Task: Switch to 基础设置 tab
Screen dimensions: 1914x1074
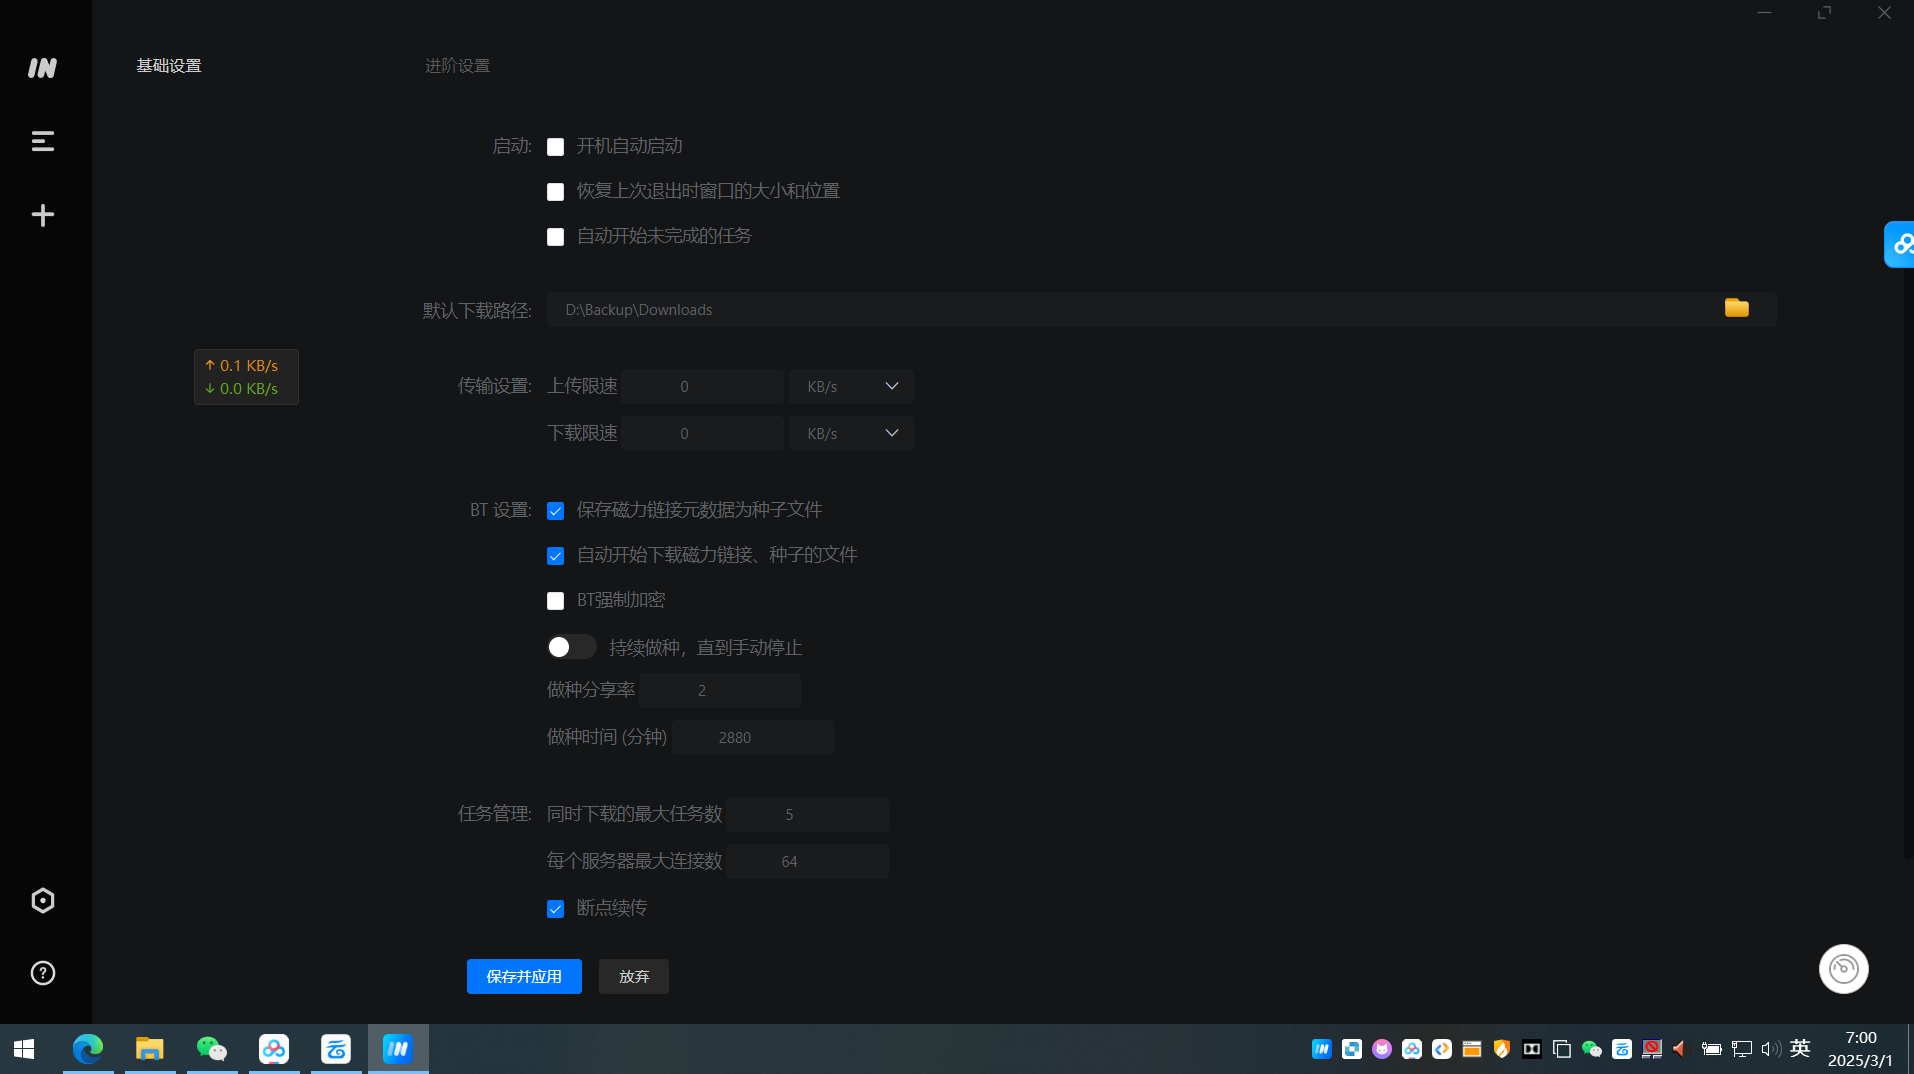Action: (x=169, y=65)
